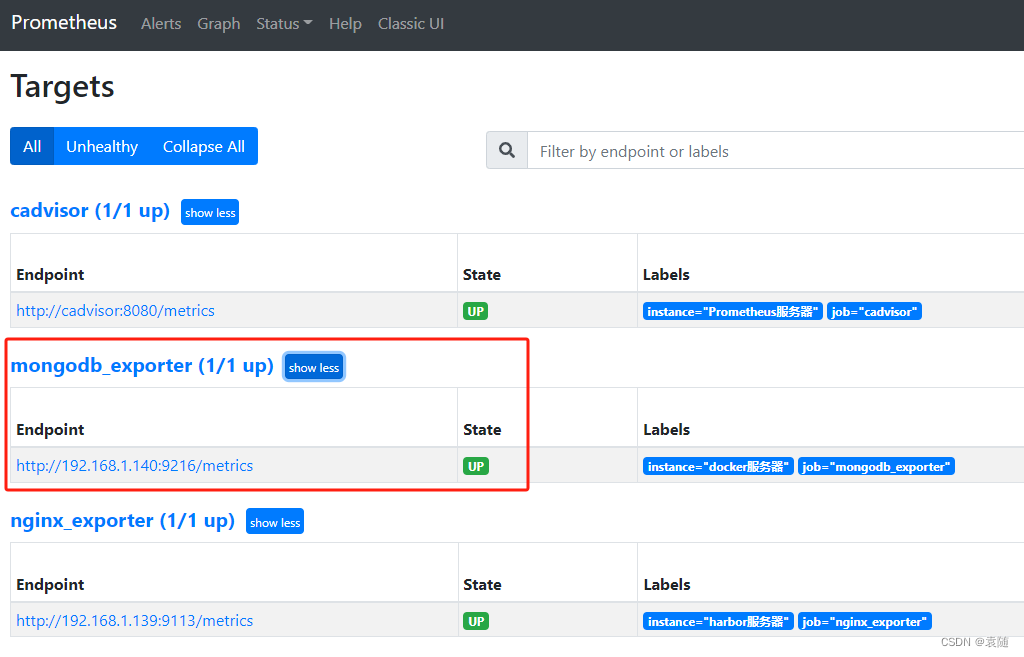Click the UP badge in mongodb_exporter row
The height and width of the screenshot is (657, 1024).
(x=475, y=465)
